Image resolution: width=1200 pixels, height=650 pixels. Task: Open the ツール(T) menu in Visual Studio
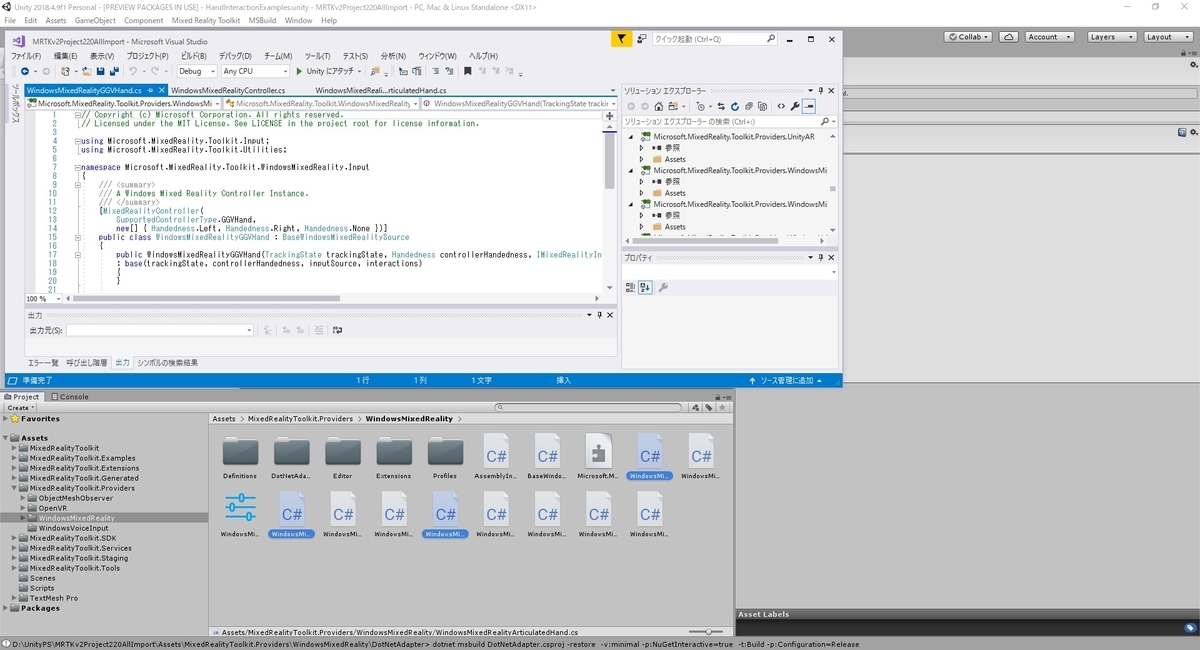(x=318, y=56)
